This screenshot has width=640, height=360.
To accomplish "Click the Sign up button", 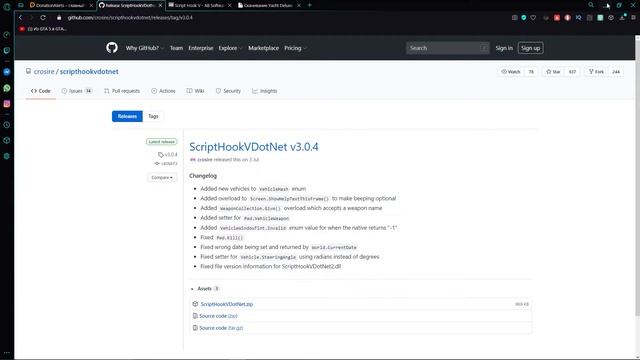I will click(530, 48).
